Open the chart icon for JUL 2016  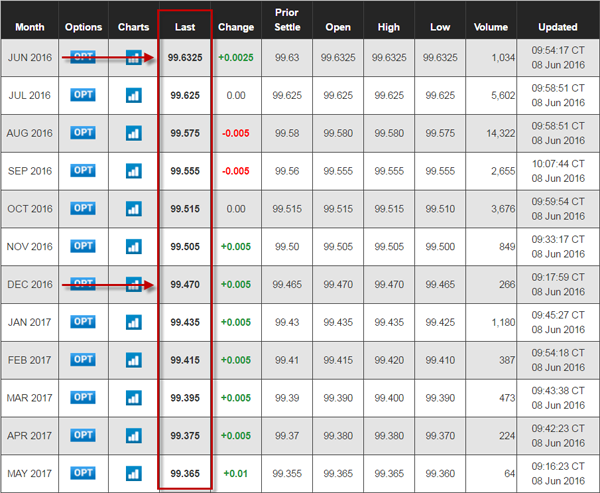[133, 96]
